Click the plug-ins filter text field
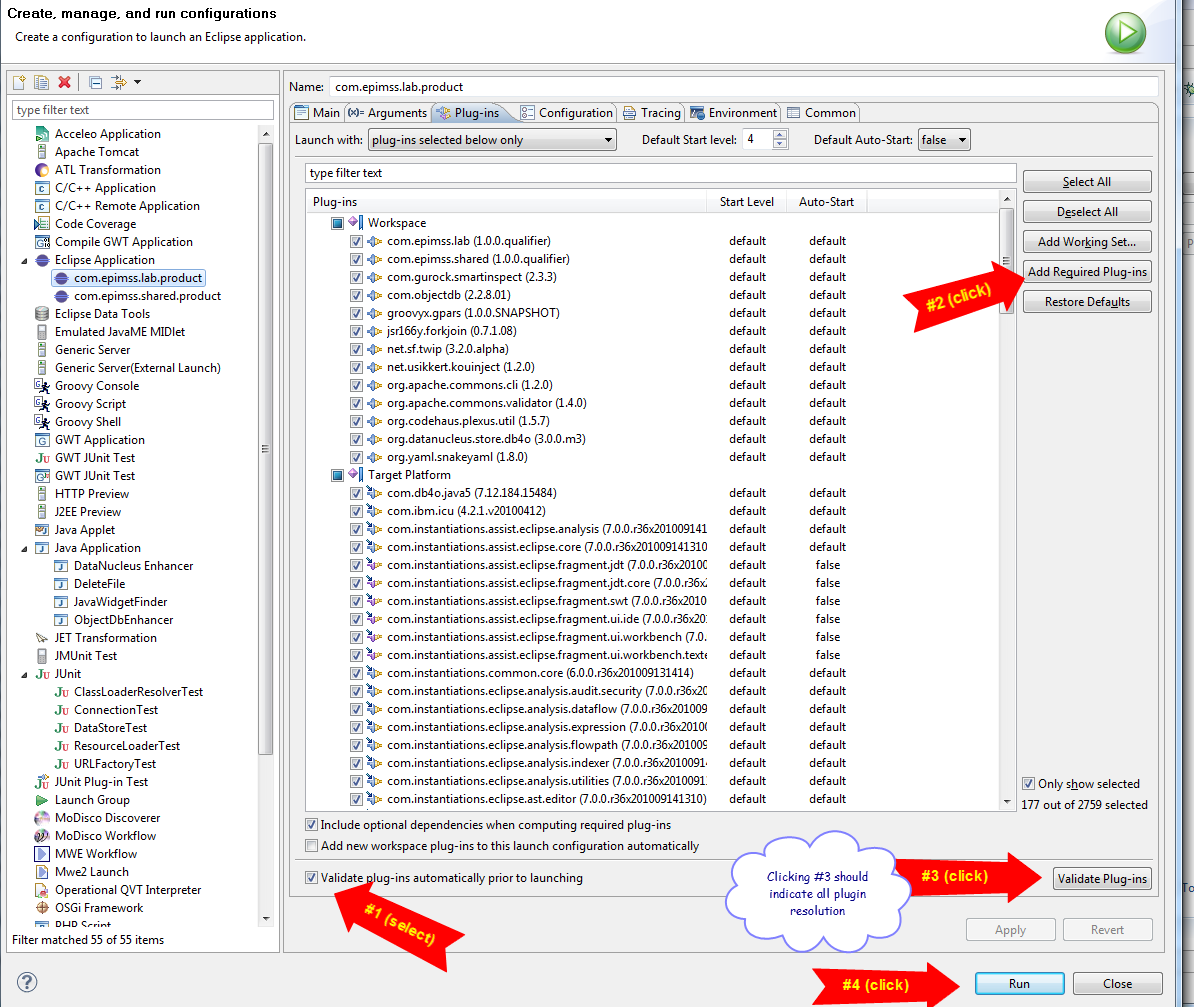The width and height of the screenshot is (1194, 1007). pos(660,173)
